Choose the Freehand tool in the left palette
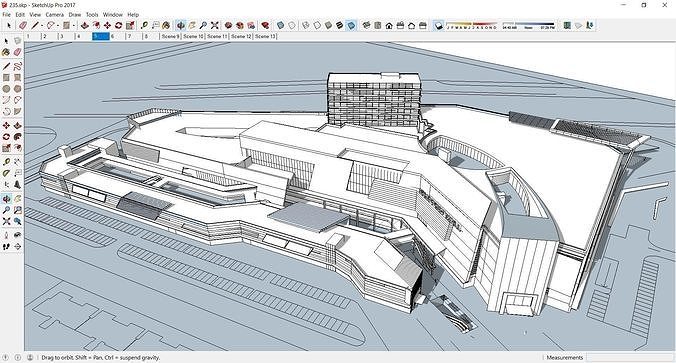The image size is (676, 363). pyautogui.click(x=17, y=66)
